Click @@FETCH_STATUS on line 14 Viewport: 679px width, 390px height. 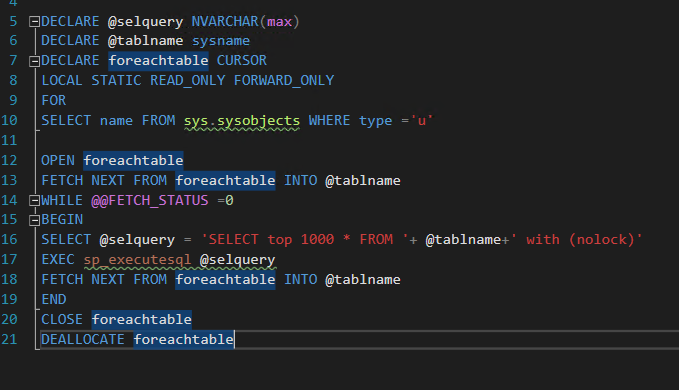150,200
